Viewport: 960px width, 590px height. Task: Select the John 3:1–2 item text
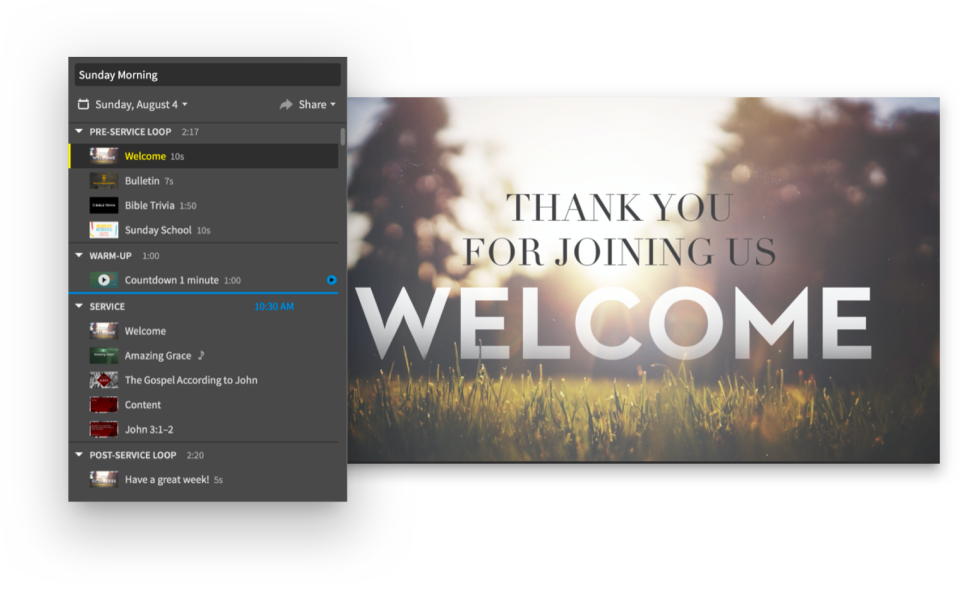point(149,430)
